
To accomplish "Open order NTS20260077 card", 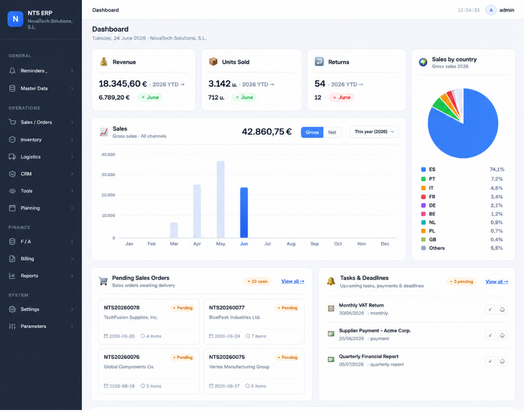I will 254,322.
